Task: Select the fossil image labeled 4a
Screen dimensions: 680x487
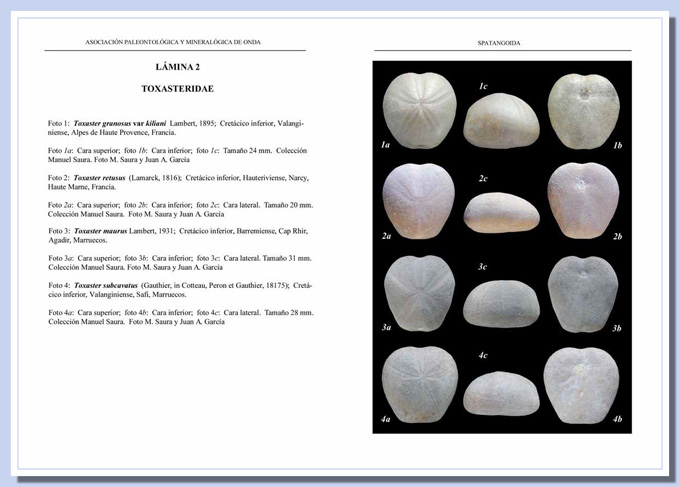Action: (x=420, y=385)
